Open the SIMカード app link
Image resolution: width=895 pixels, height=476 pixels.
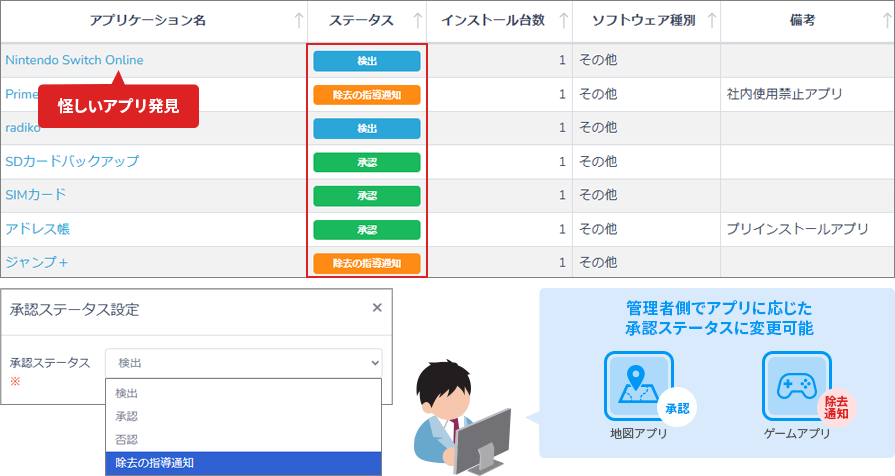tap(36, 195)
